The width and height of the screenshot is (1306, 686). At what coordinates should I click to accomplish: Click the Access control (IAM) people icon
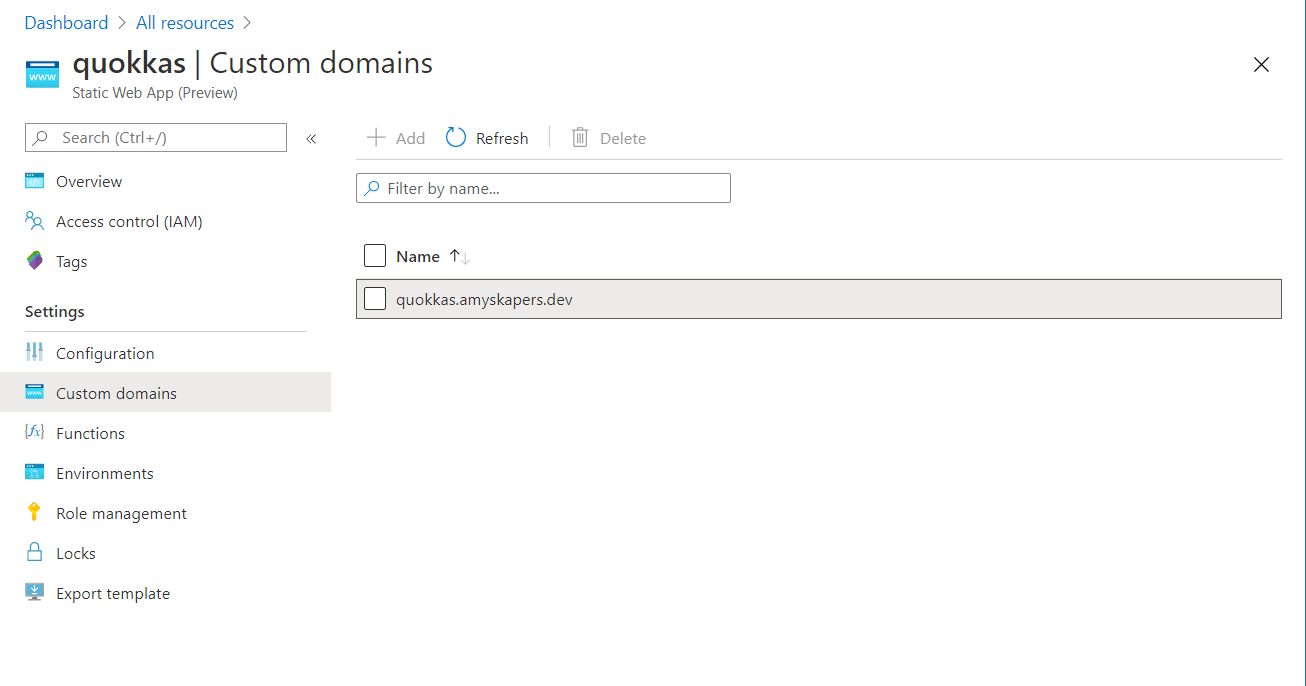point(35,221)
